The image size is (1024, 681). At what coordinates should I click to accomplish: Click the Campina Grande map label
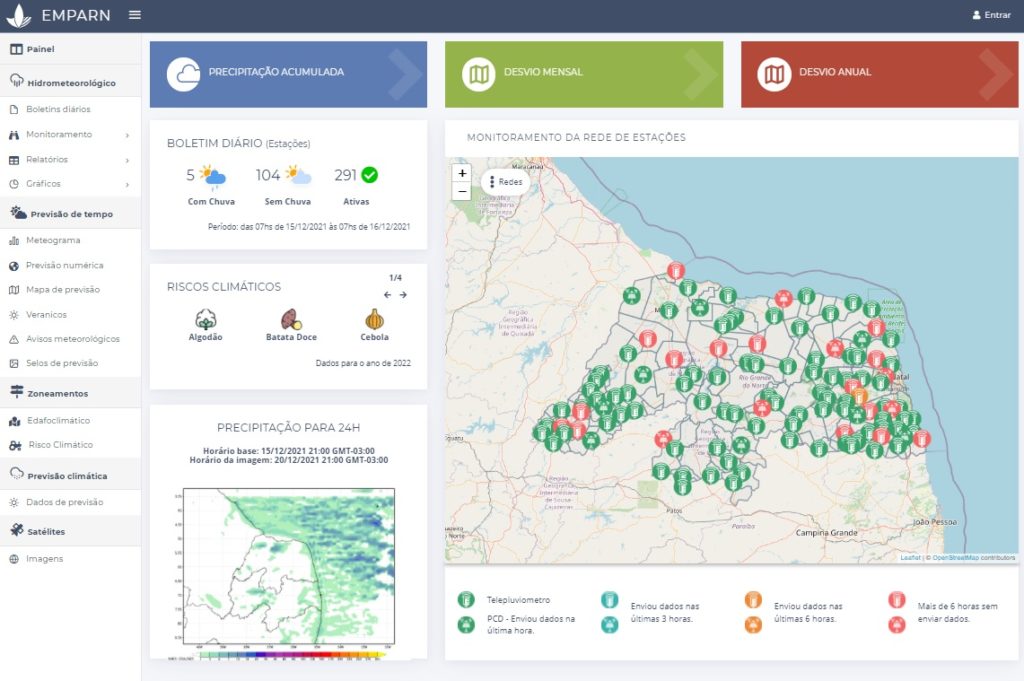[x=826, y=533]
